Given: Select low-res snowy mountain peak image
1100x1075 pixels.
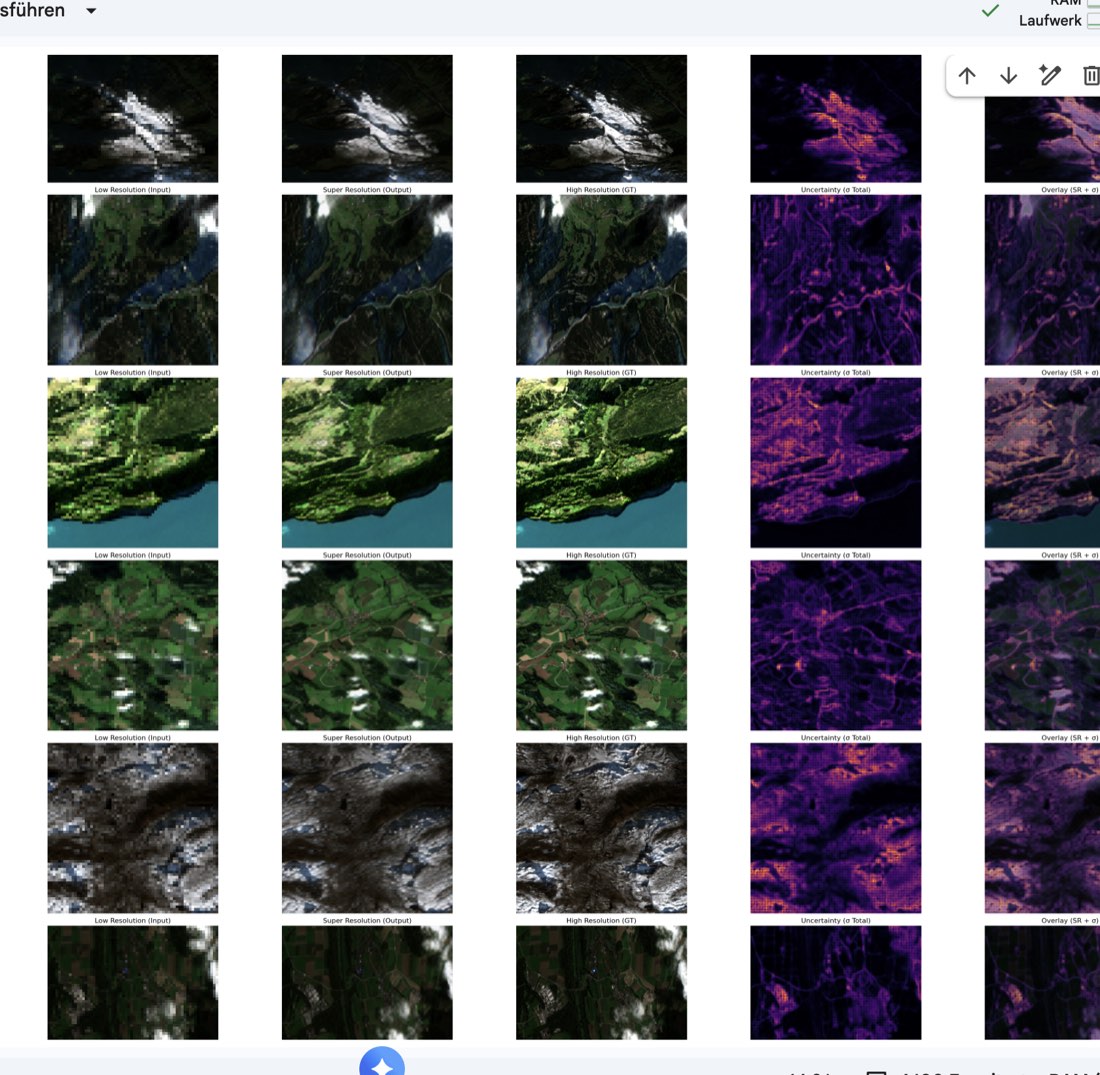Looking at the screenshot, I should 133,119.
